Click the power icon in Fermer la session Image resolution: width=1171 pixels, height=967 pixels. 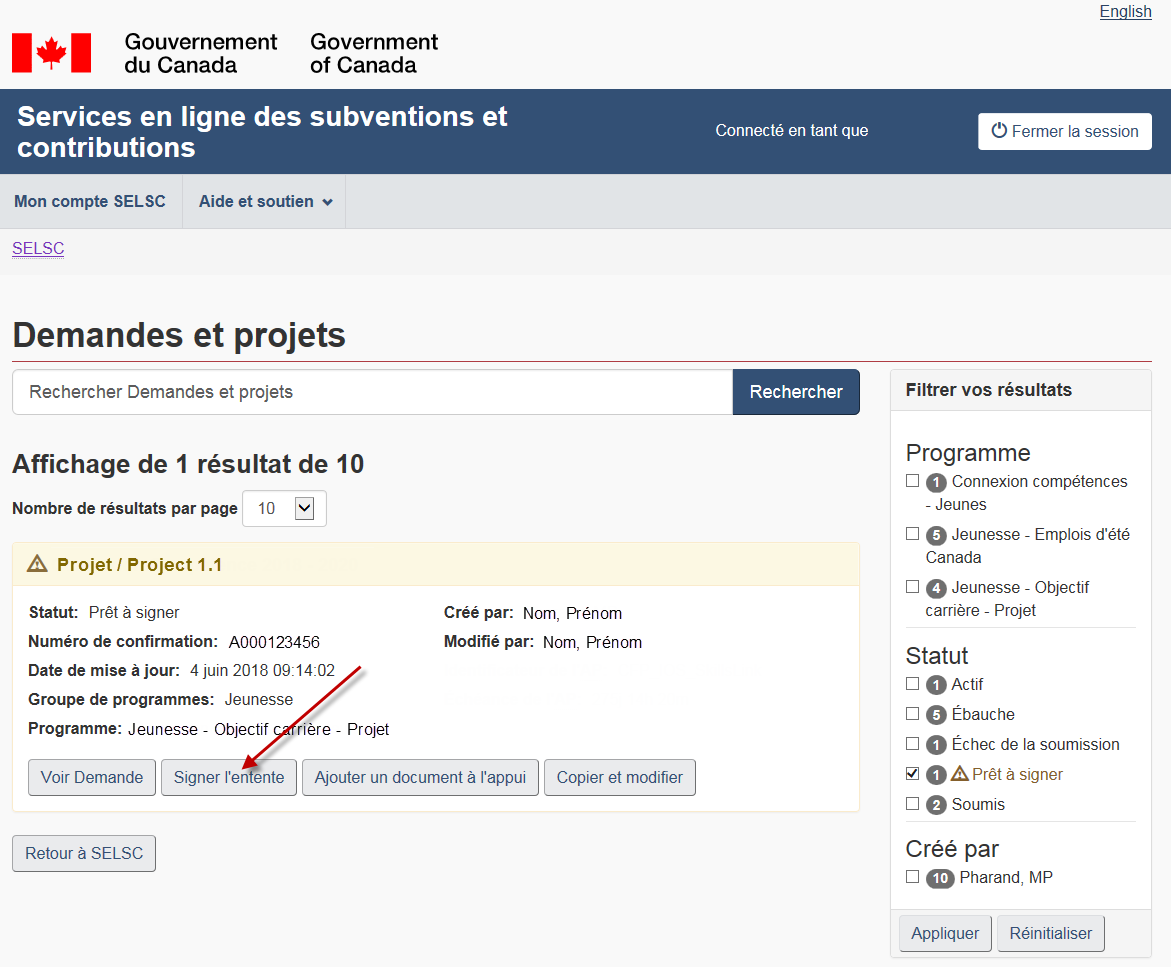[998, 131]
